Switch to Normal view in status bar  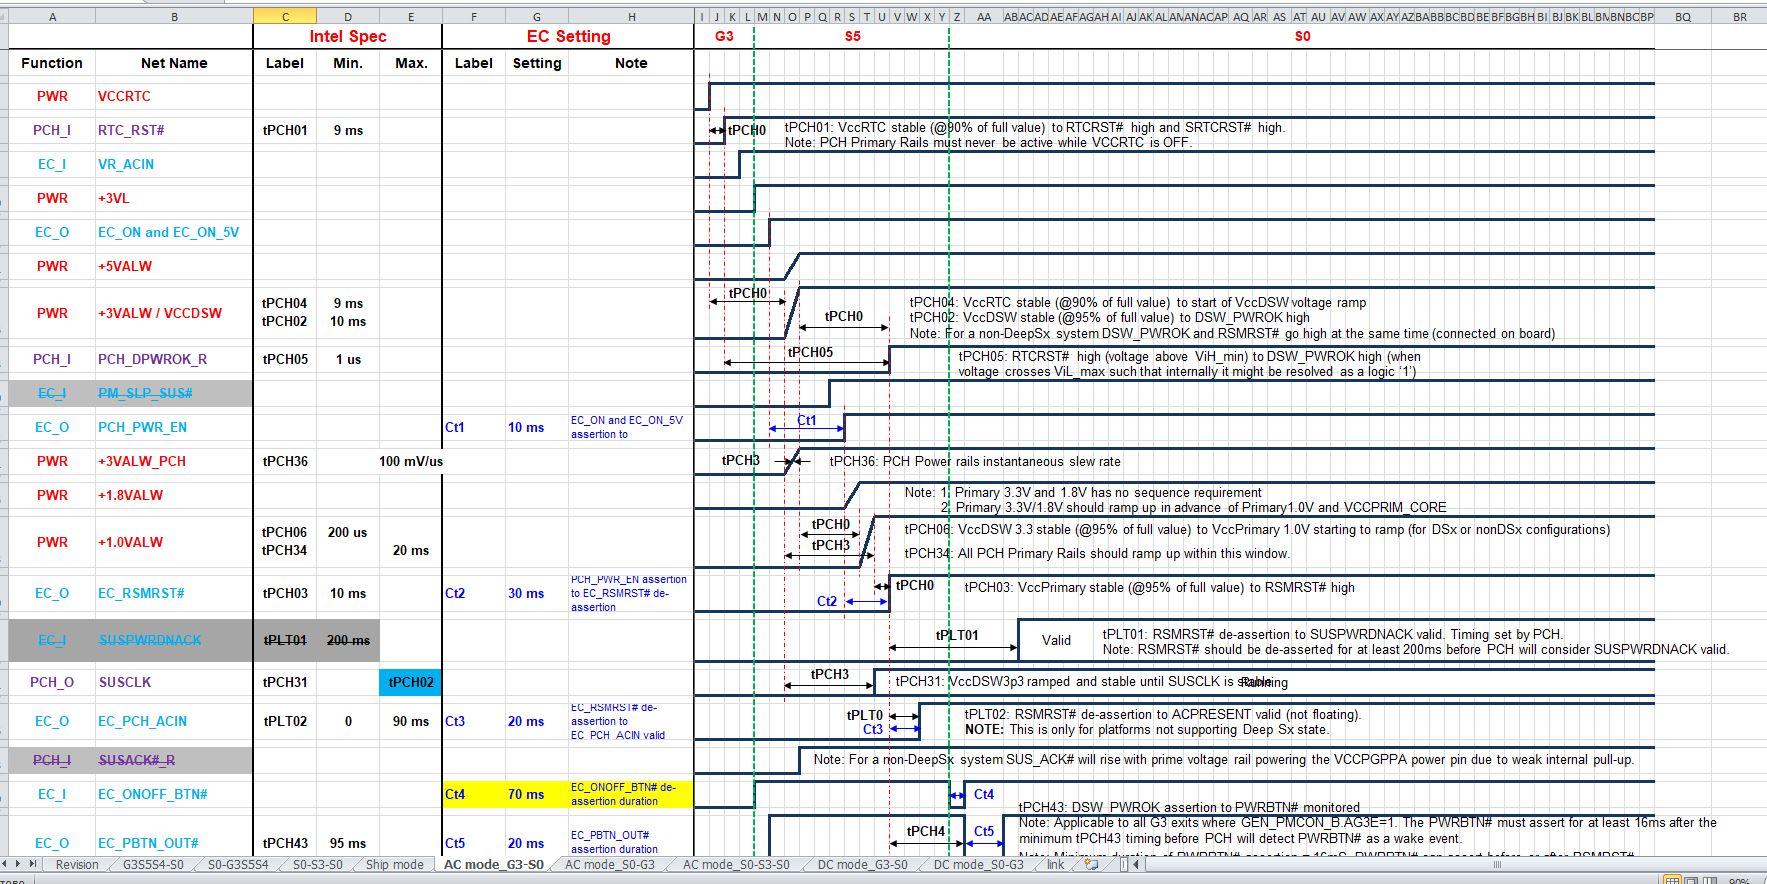(x=1671, y=880)
